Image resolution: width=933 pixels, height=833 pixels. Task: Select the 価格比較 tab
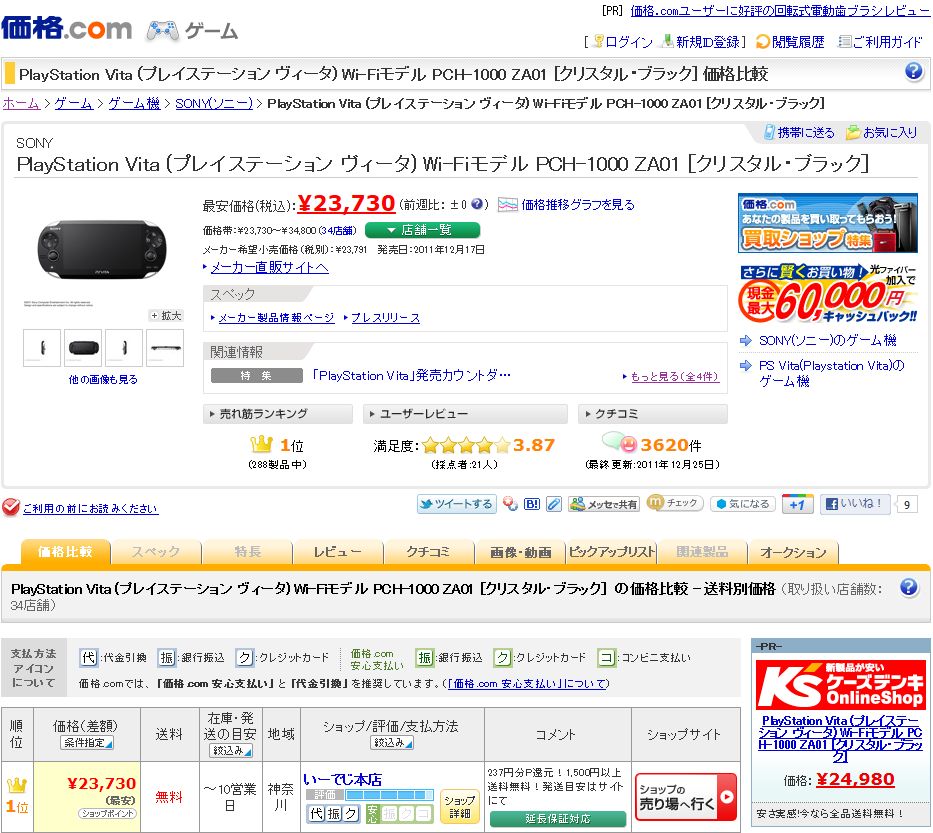click(65, 552)
